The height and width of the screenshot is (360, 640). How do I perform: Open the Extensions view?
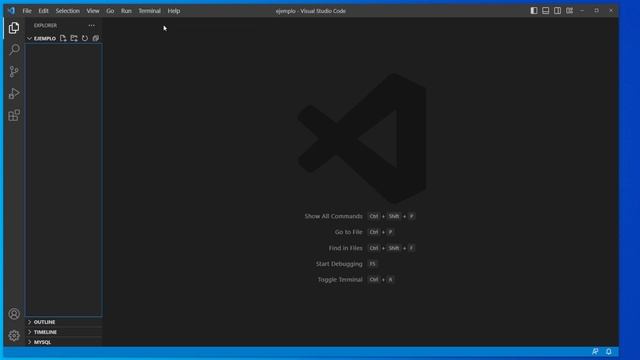click(14, 116)
